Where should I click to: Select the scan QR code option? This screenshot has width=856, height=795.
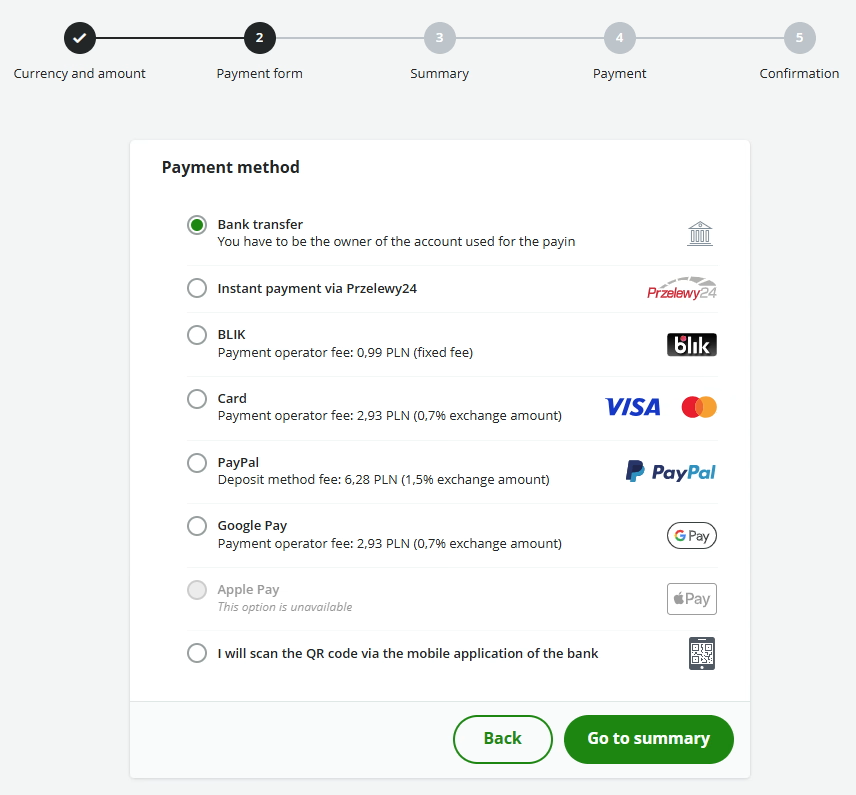pos(197,653)
